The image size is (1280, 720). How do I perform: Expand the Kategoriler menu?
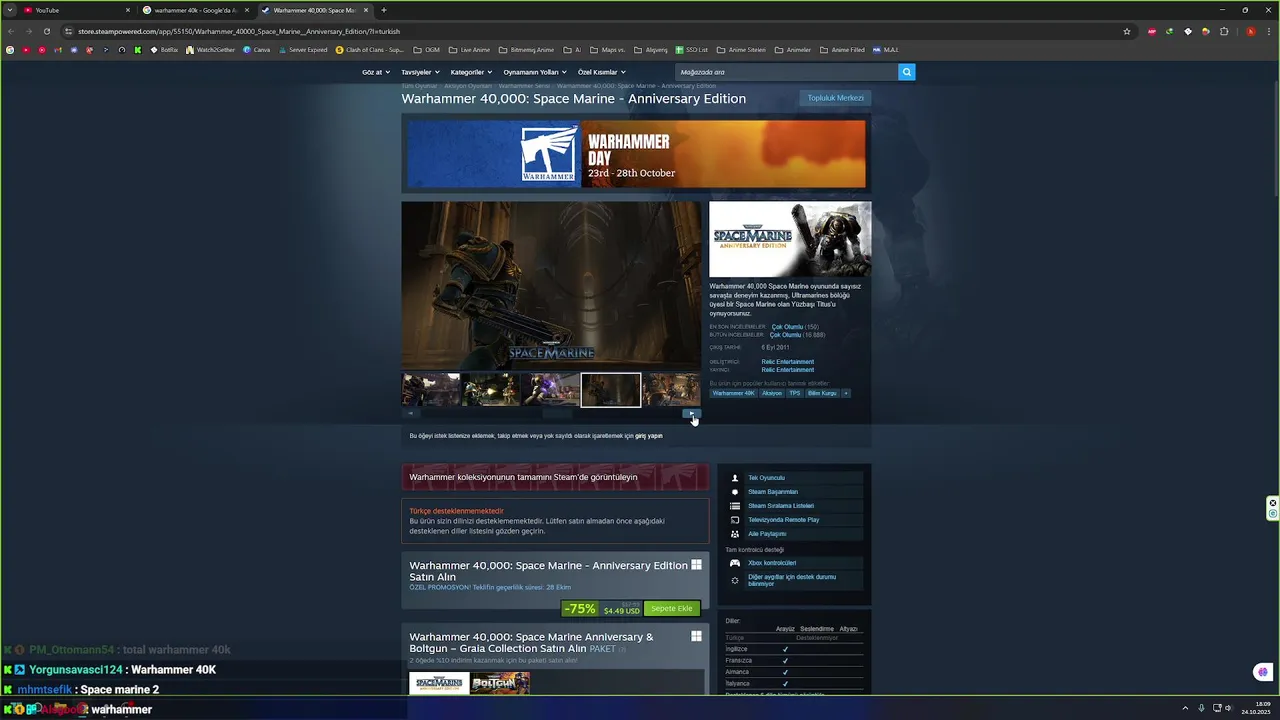click(x=471, y=72)
